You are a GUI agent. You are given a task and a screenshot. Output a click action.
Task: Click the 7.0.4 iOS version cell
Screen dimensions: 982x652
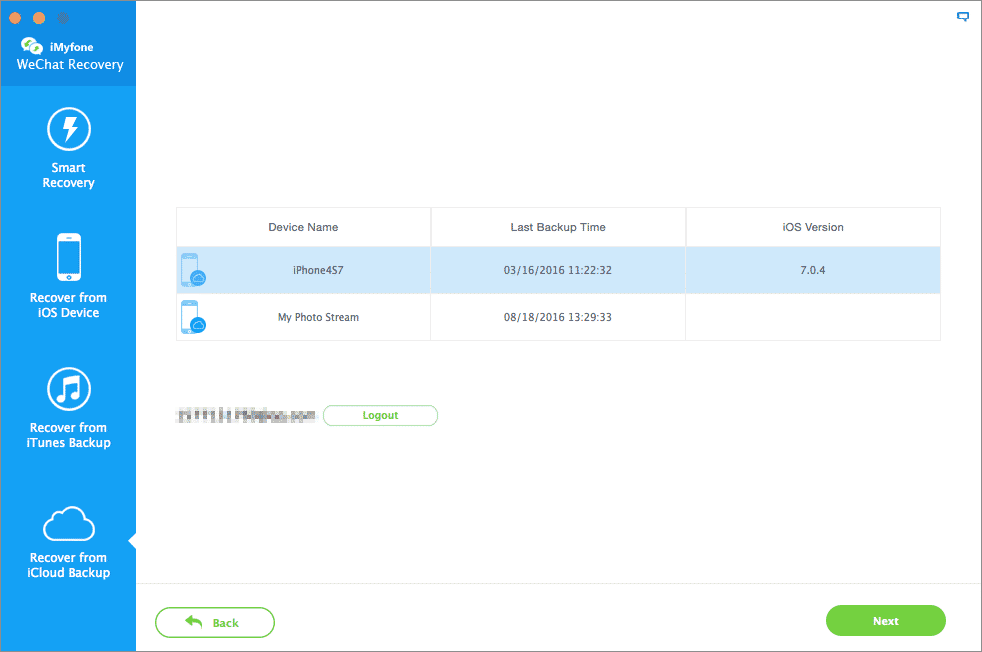click(x=812, y=271)
